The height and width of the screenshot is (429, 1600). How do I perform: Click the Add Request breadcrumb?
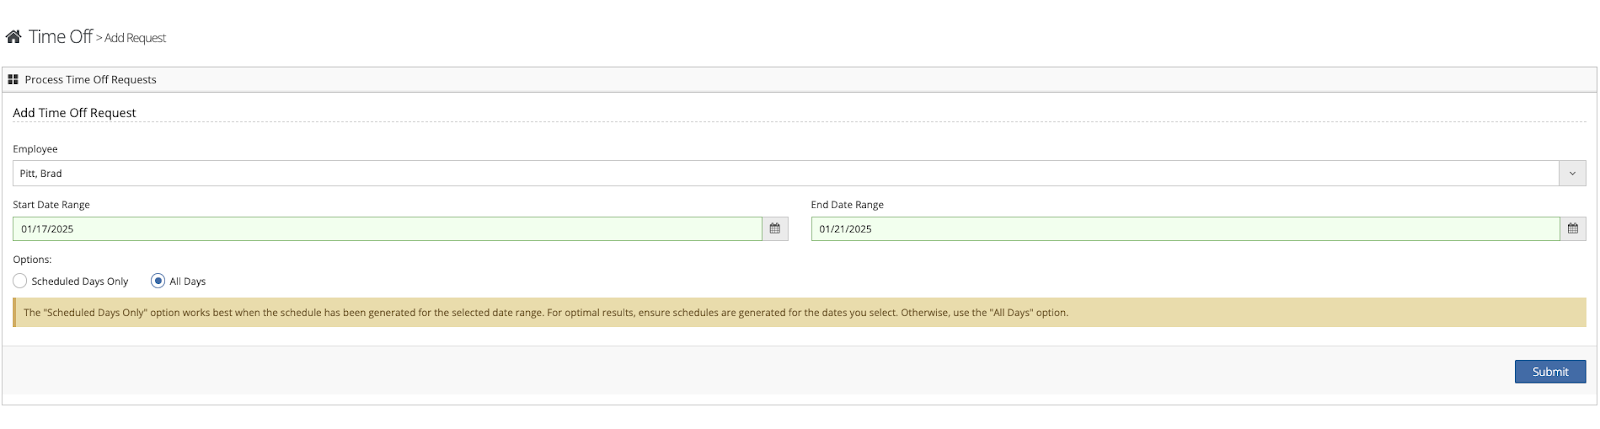(x=135, y=38)
